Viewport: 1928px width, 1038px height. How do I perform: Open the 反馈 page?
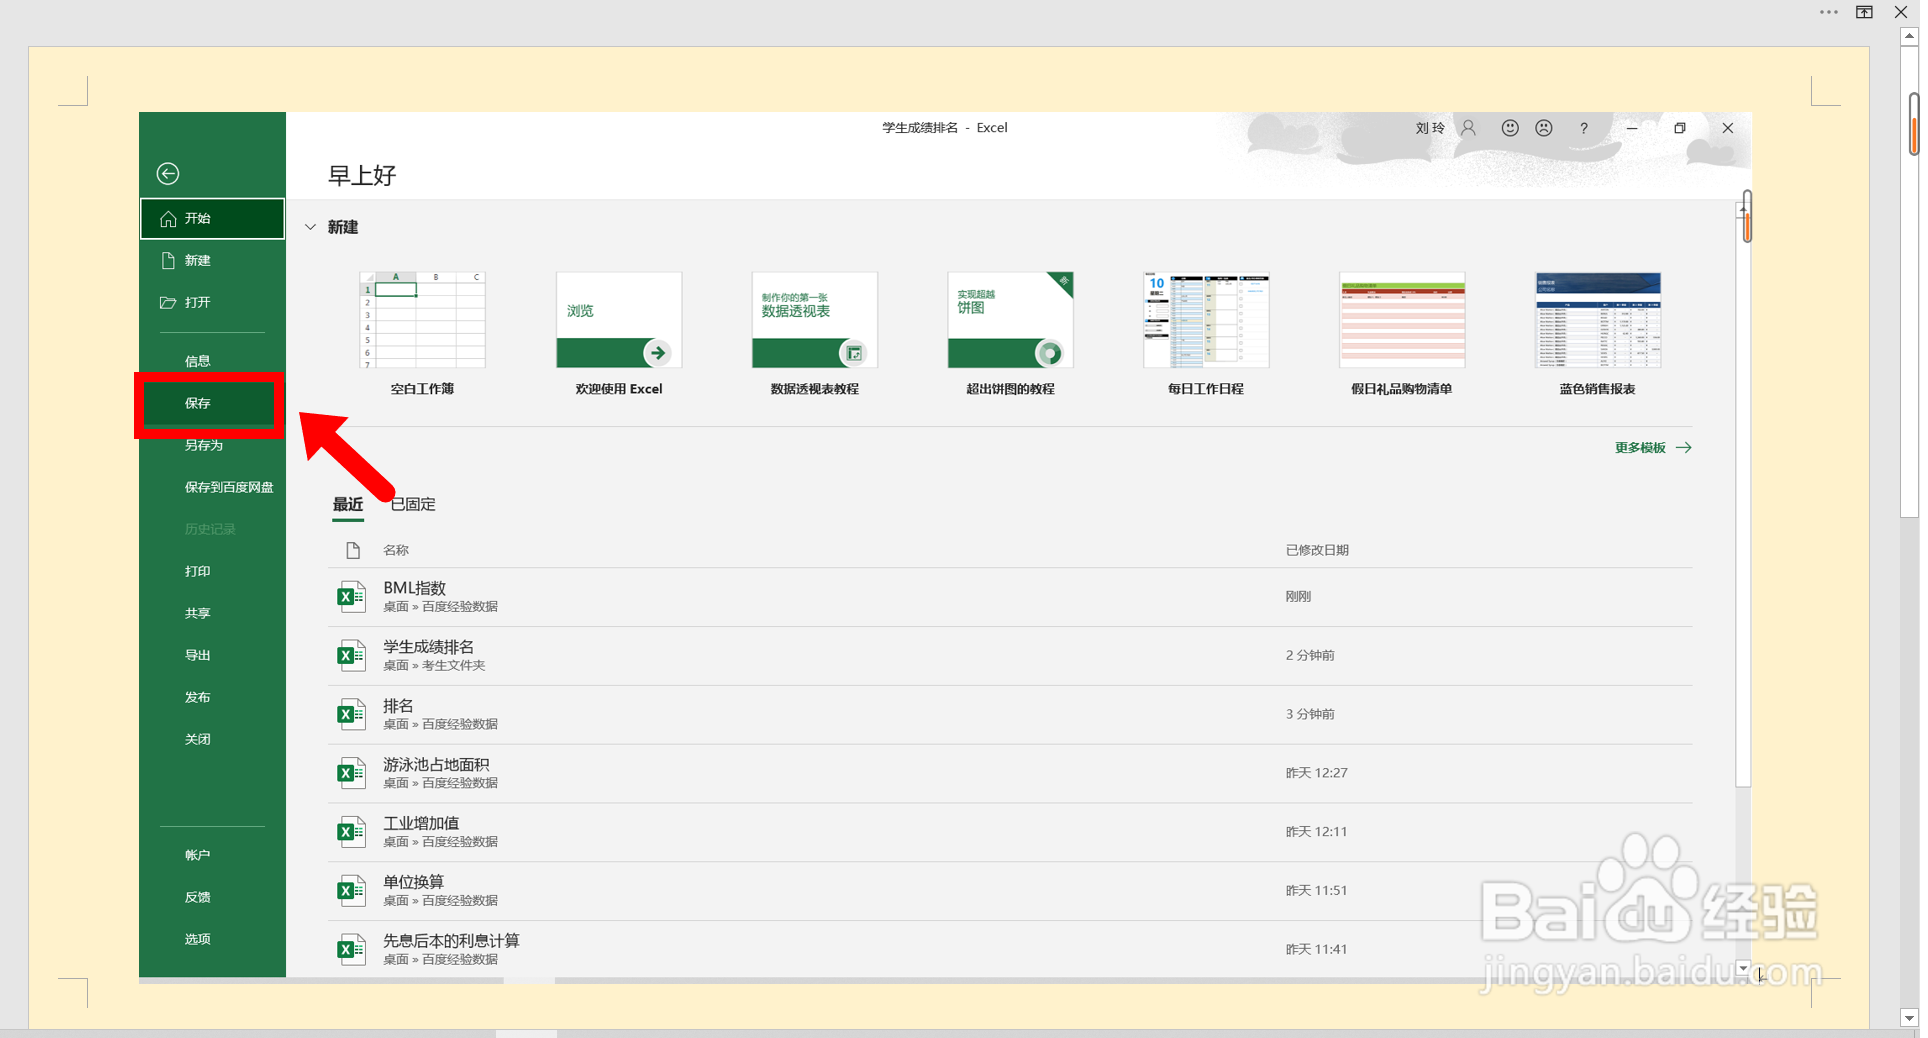(212, 898)
